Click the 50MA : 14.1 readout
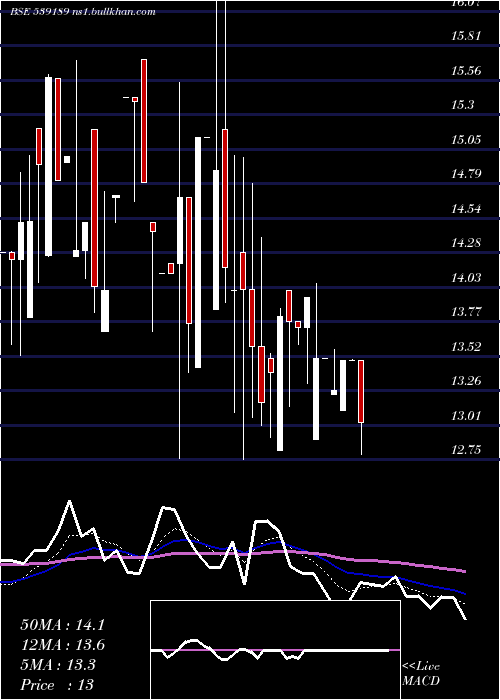This screenshot has width=500, height=700. tap(63, 625)
